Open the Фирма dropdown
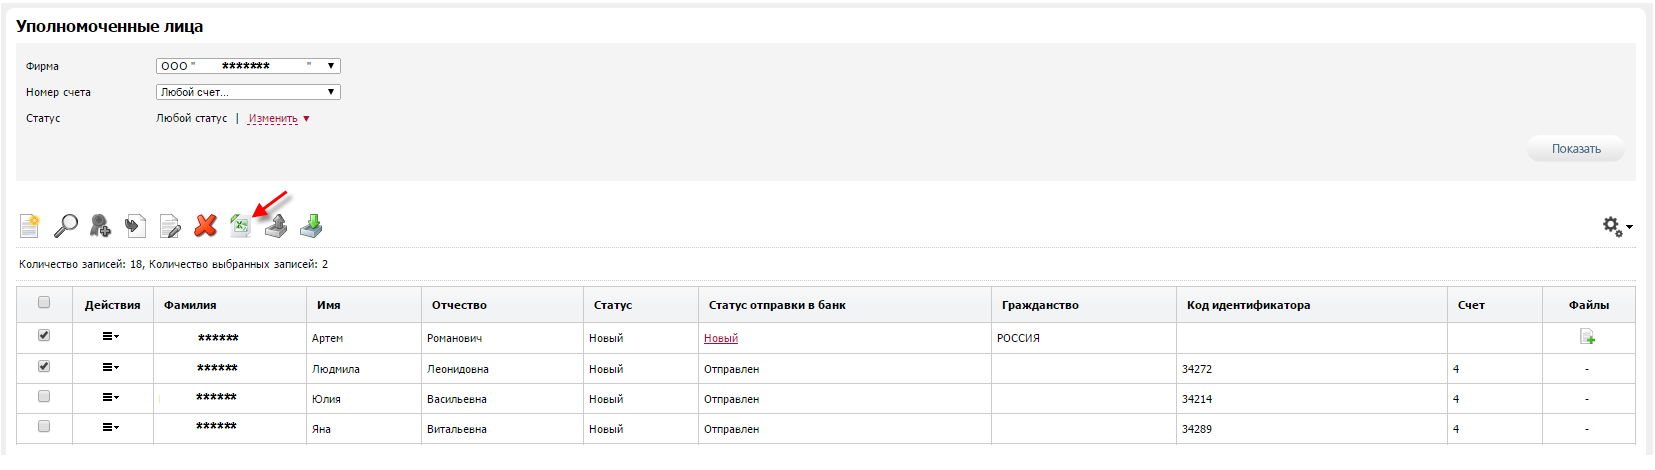This screenshot has height=470, width=1655. tap(248, 66)
